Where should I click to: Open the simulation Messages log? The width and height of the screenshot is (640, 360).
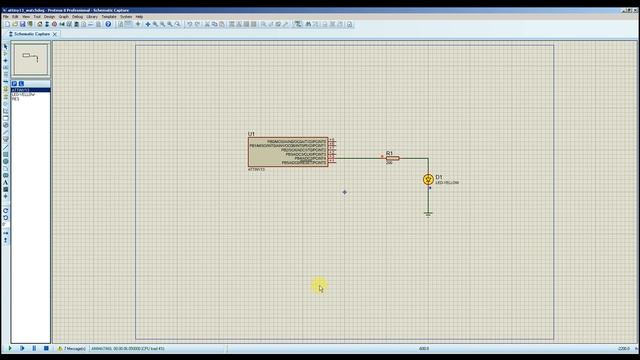point(72,349)
